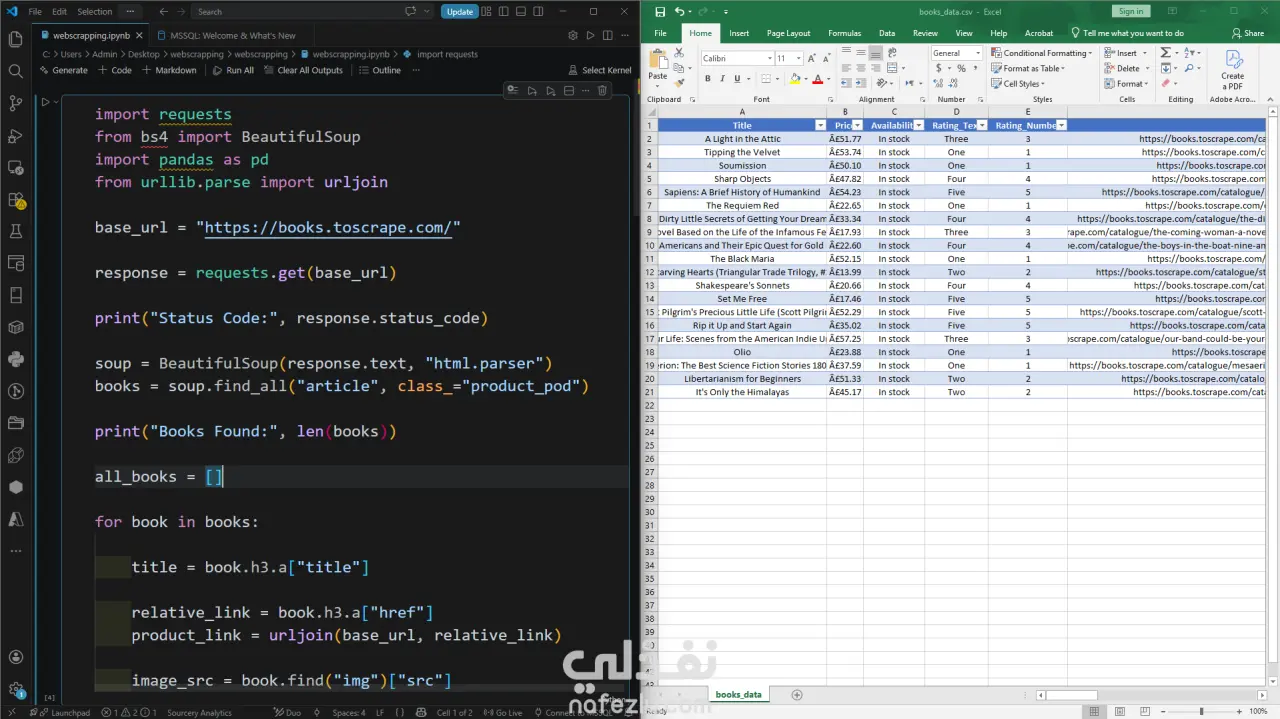Split the notebook cell
Screen dimensions: 1280x719
pyautogui.click(x=568, y=90)
